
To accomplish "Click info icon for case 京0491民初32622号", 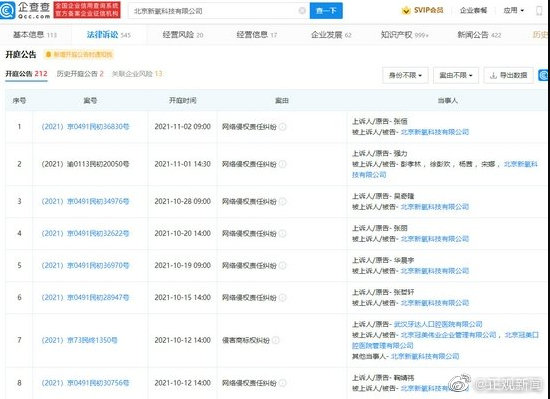I will tap(283, 234).
